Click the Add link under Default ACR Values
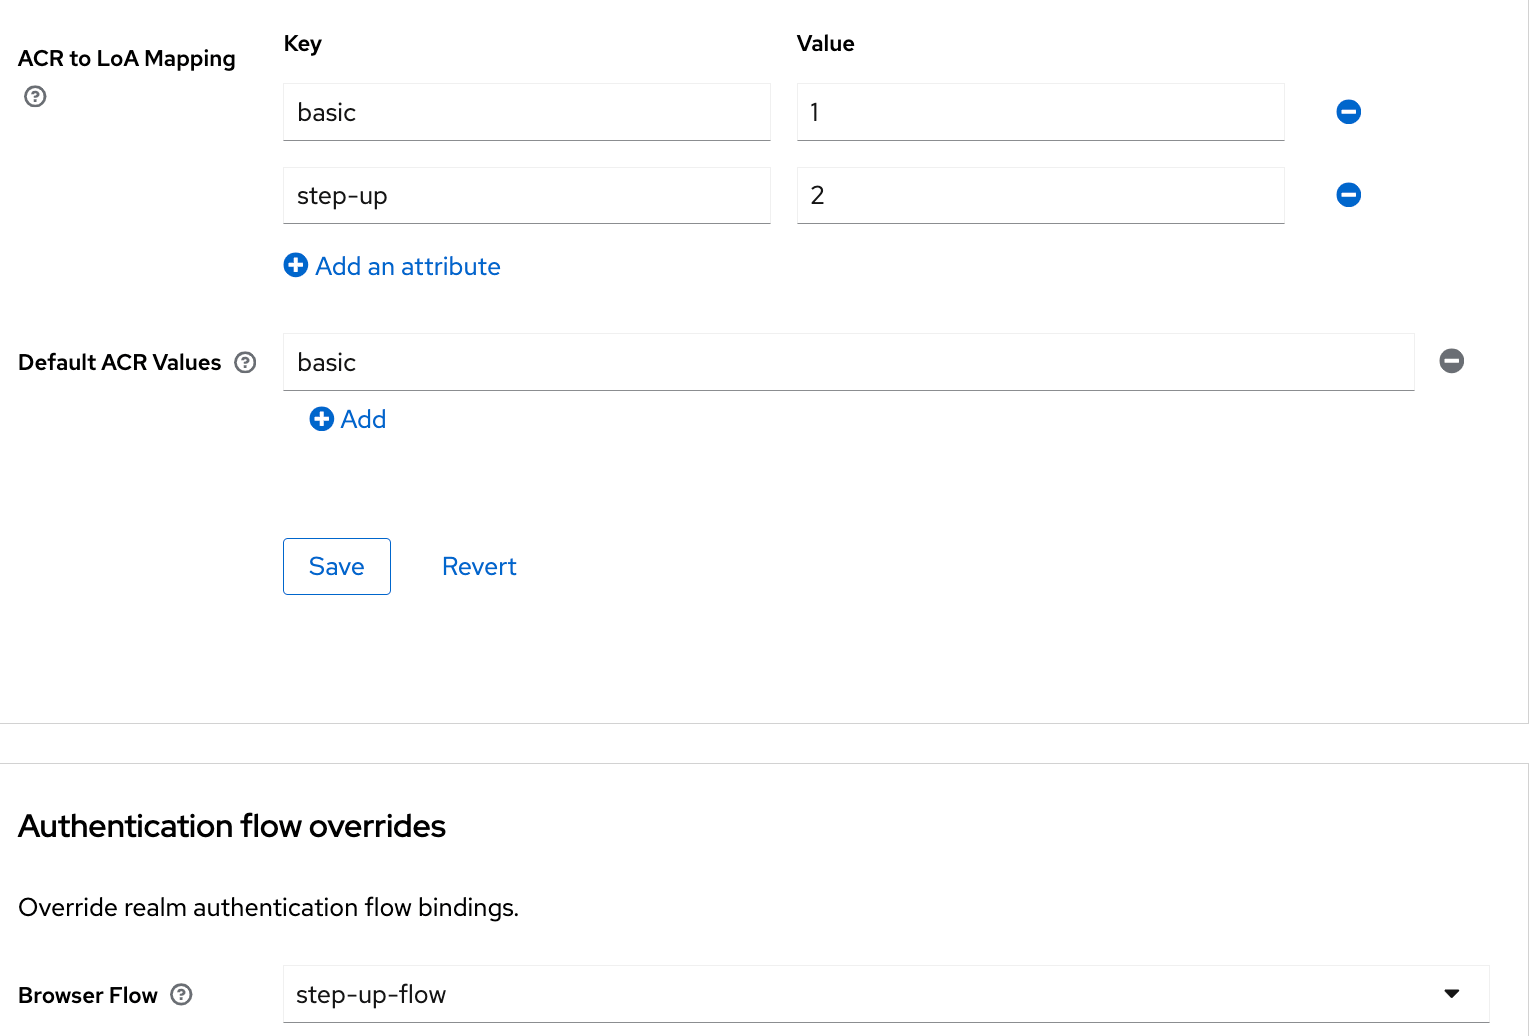Image resolution: width=1532 pixels, height=1036 pixels. (x=348, y=419)
